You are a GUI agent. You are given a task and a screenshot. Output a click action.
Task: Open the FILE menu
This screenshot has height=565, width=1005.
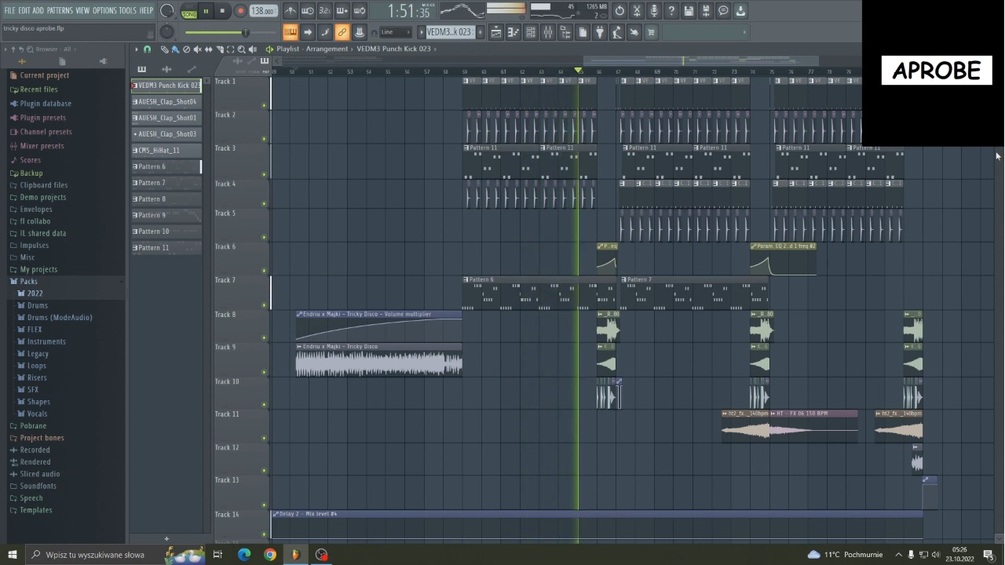point(10,11)
